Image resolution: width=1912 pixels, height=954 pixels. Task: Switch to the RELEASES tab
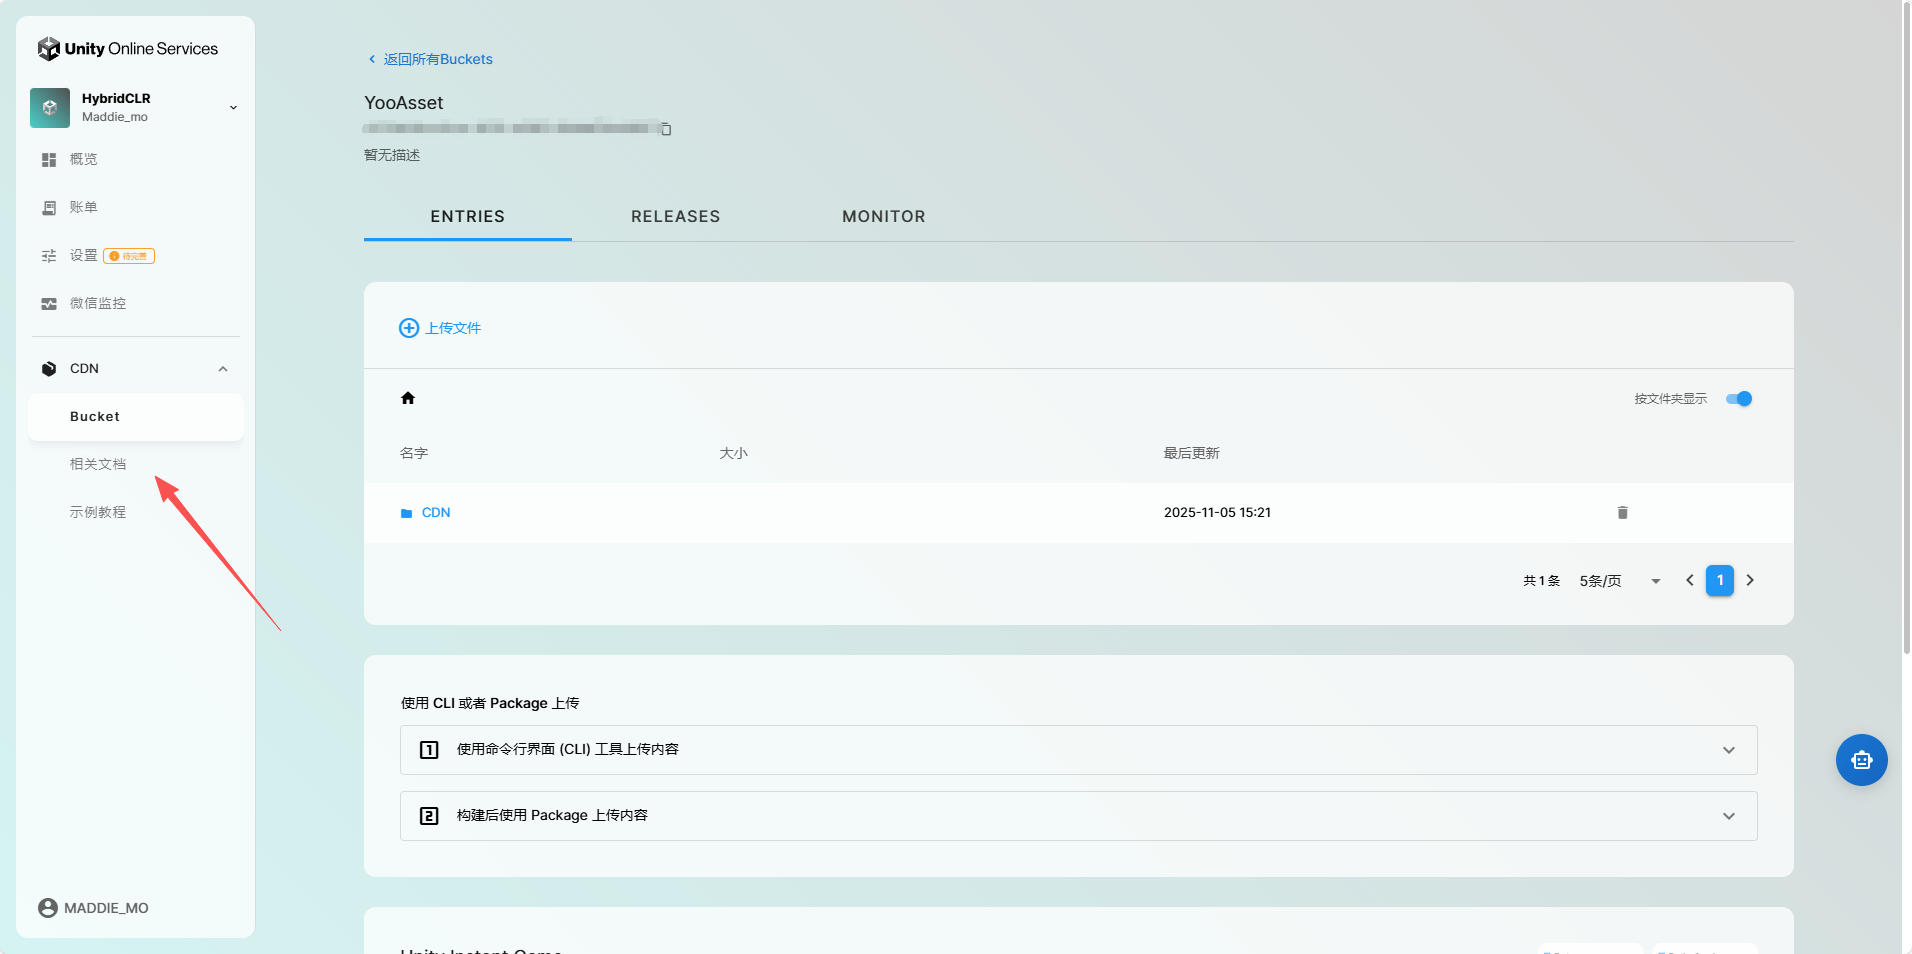click(x=676, y=216)
